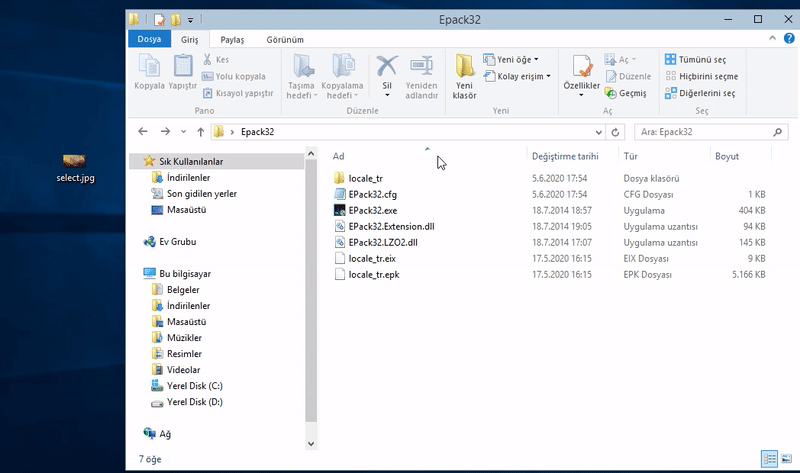The height and width of the screenshot is (473, 800).
Task: Switch to the Paylaş ribbon tab
Action: coord(232,39)
